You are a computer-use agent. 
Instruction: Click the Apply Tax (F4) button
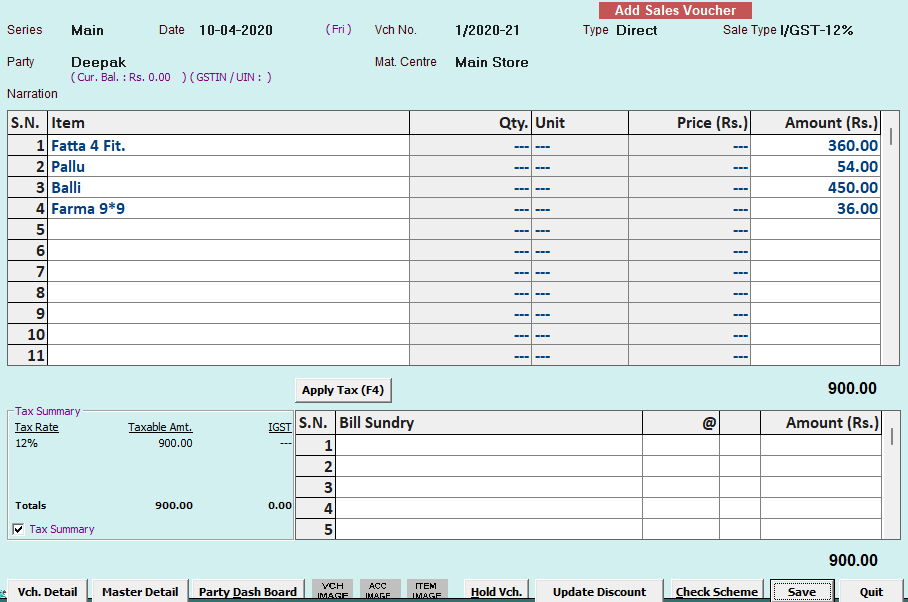[344, 390]
